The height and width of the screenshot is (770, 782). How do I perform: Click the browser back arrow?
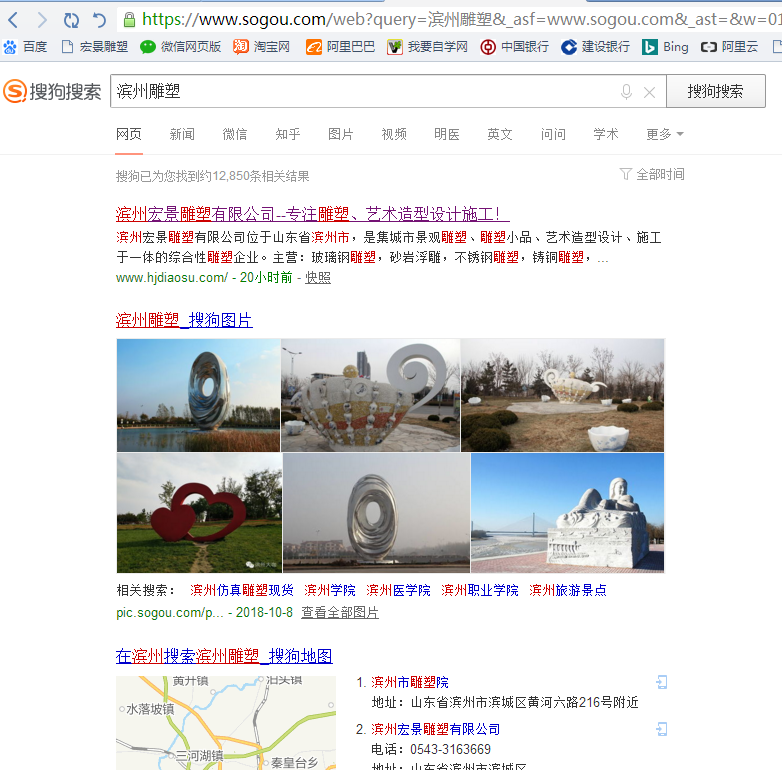13,20
